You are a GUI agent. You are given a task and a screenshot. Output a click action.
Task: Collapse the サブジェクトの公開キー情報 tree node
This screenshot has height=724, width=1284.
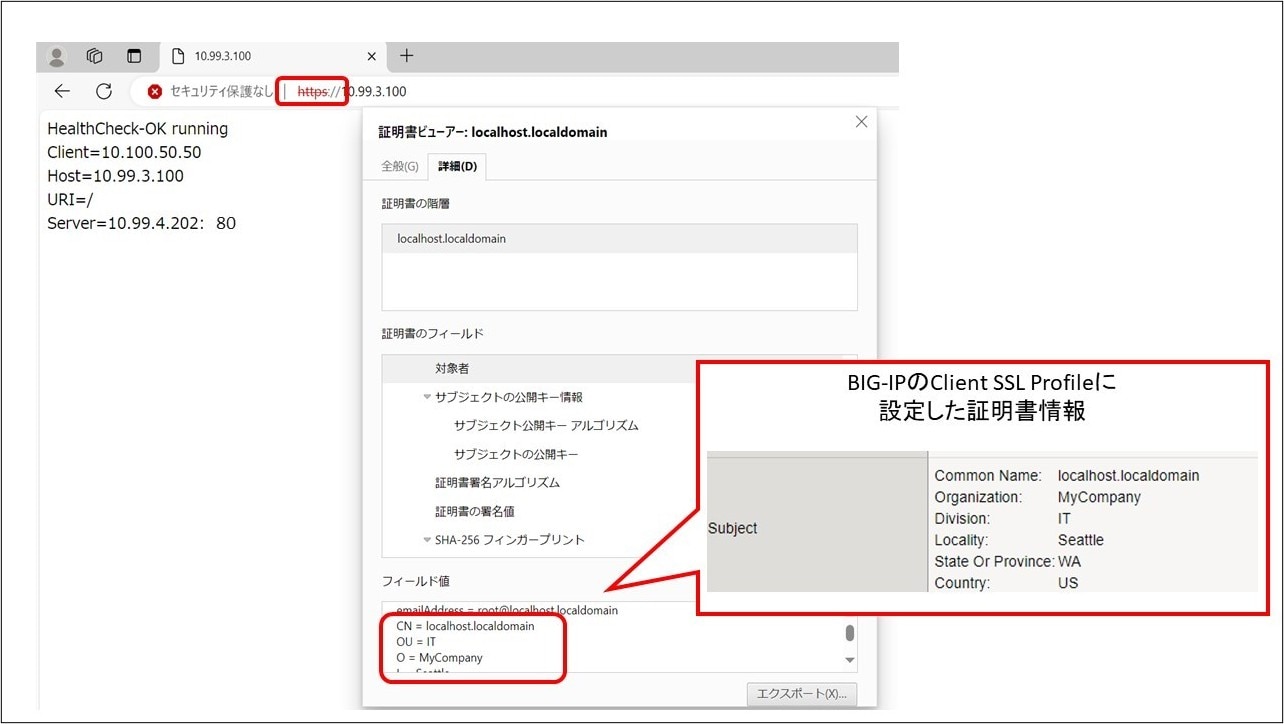click(427, 397)
